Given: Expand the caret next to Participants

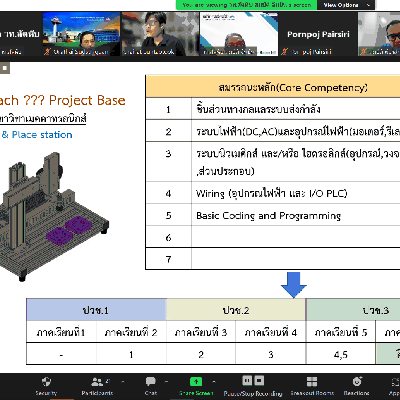Looking at the screenshot, I should (x=123, y=382).
